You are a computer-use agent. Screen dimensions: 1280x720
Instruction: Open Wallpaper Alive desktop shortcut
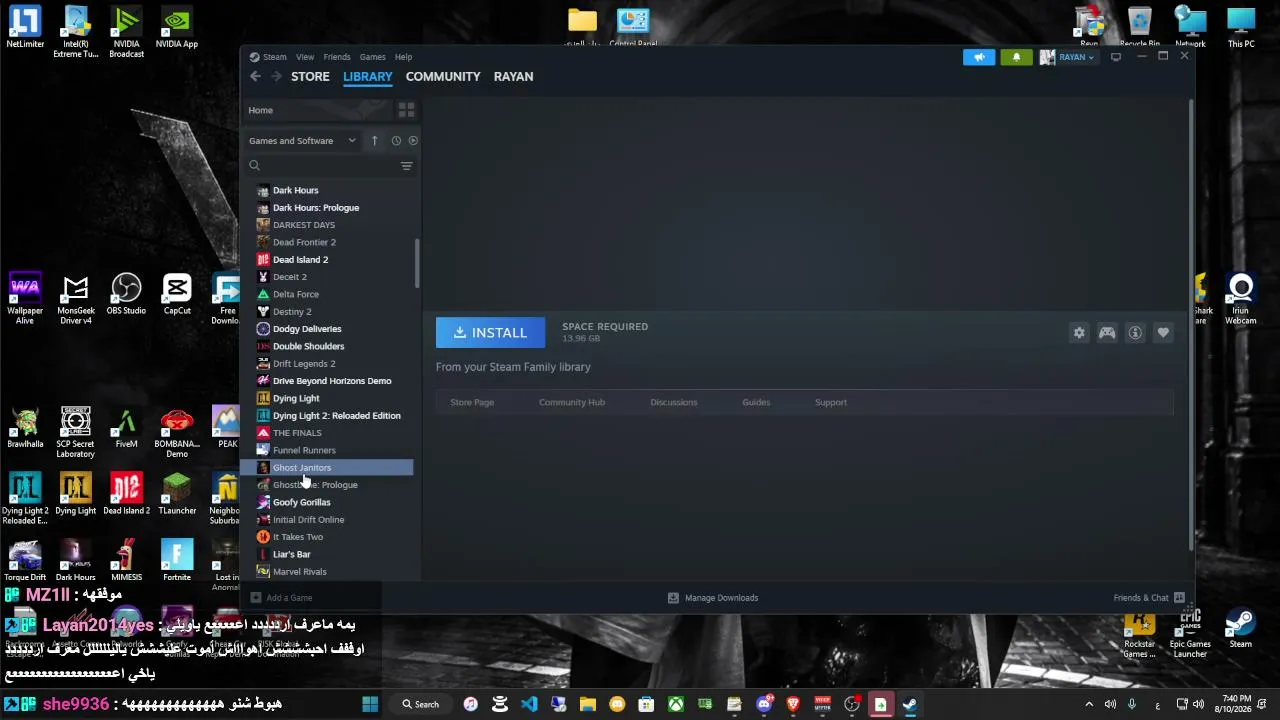pyautogui.click(x=25, y=298)
